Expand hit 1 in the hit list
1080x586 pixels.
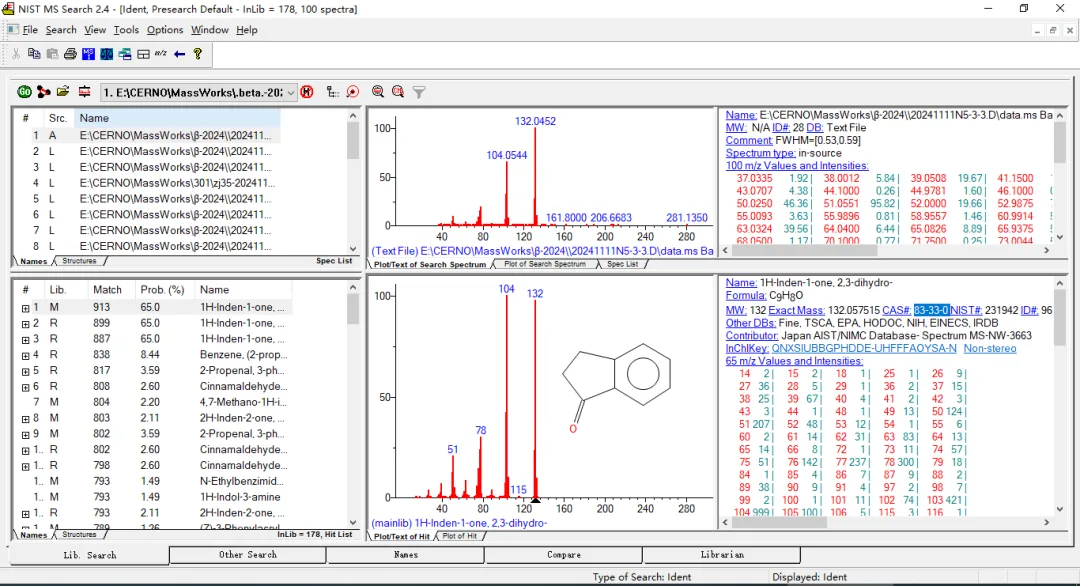25,308
